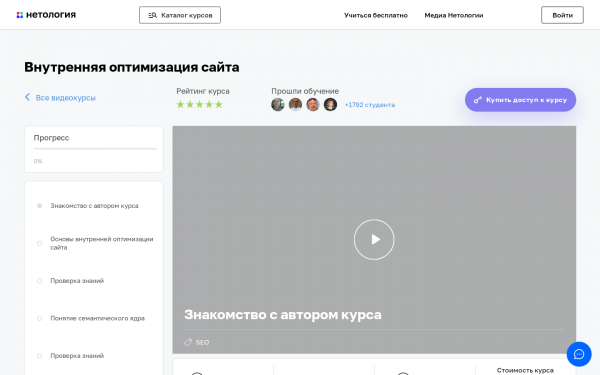Viewport: 600px width, 375px height.
Task: Click the SEO tag icon
Action: [x=188, y=342]
